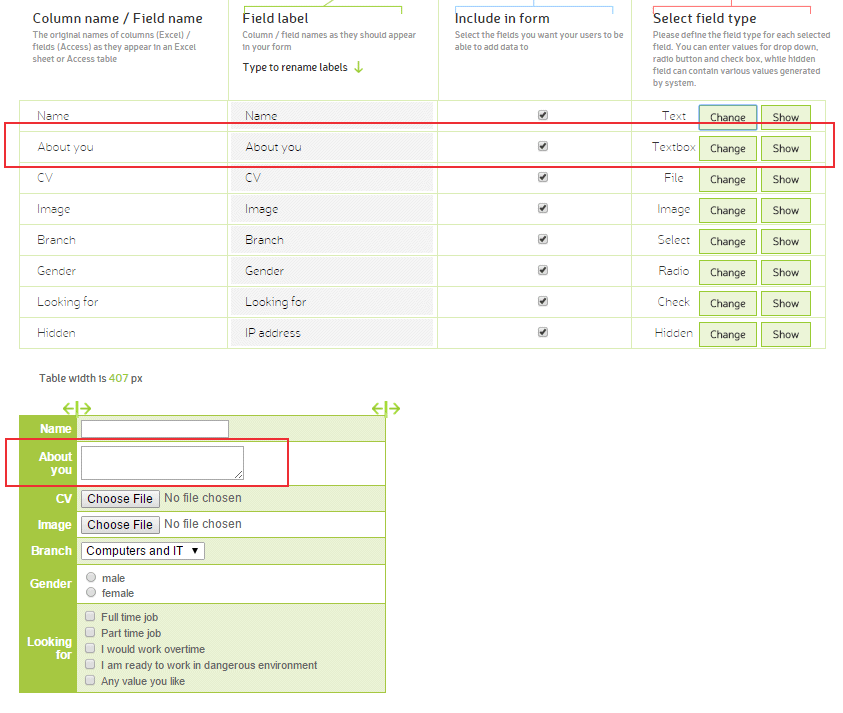Select the "female" gender radio button
The width and height of the screenshot is (843, 713).
pos(90,590)
